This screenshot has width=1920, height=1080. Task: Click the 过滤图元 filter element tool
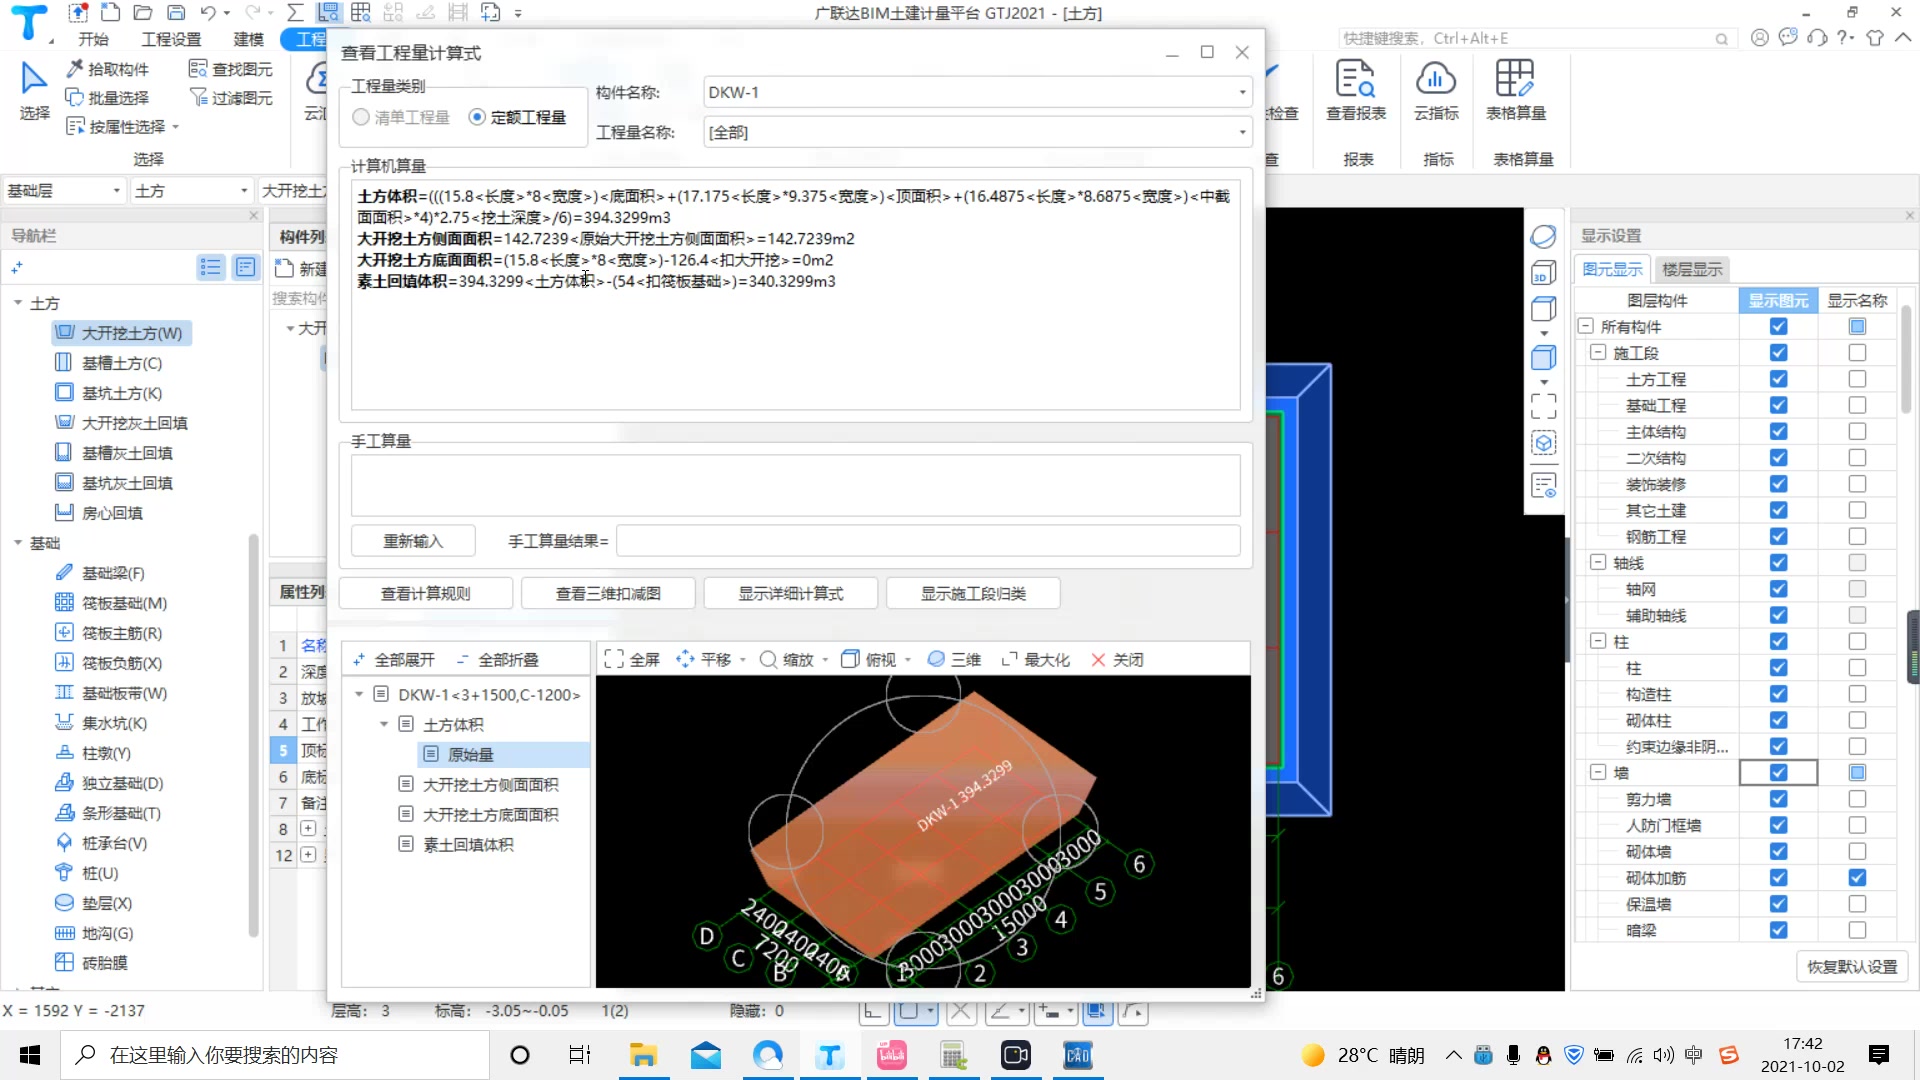tap(231, 98)
